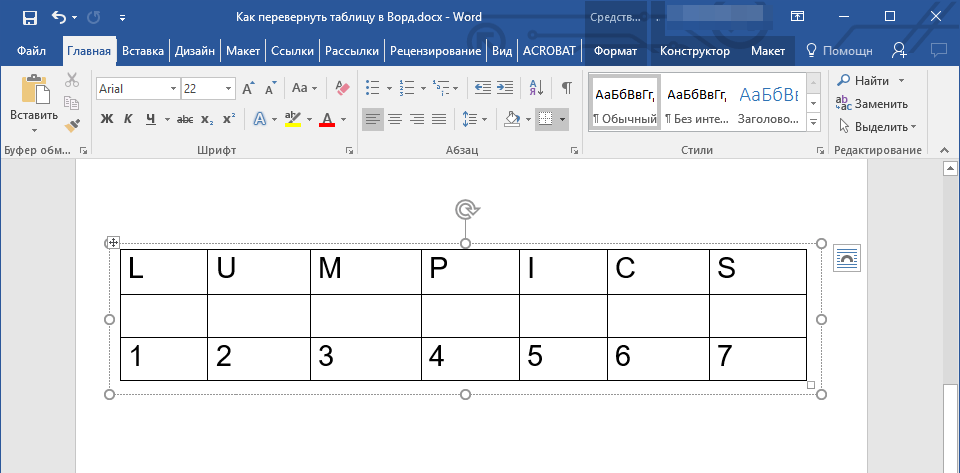The height and width of the screenshot is (473, 960).
Task: Click the Заменить button
Action: (872, 103)
